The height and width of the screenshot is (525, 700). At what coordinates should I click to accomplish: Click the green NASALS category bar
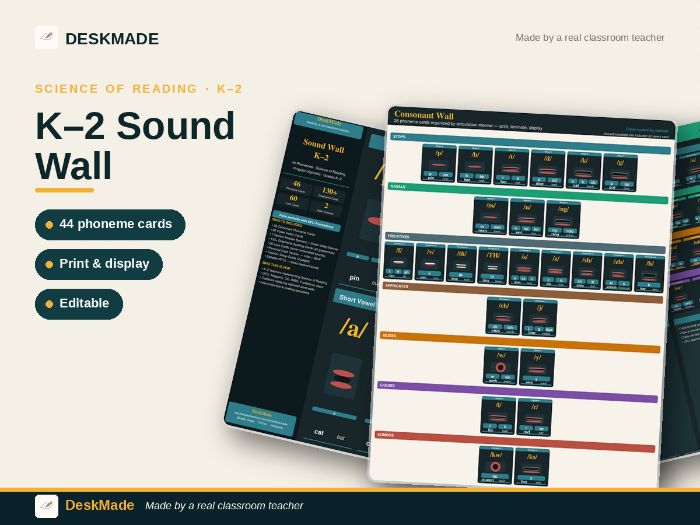pos(528,193)
